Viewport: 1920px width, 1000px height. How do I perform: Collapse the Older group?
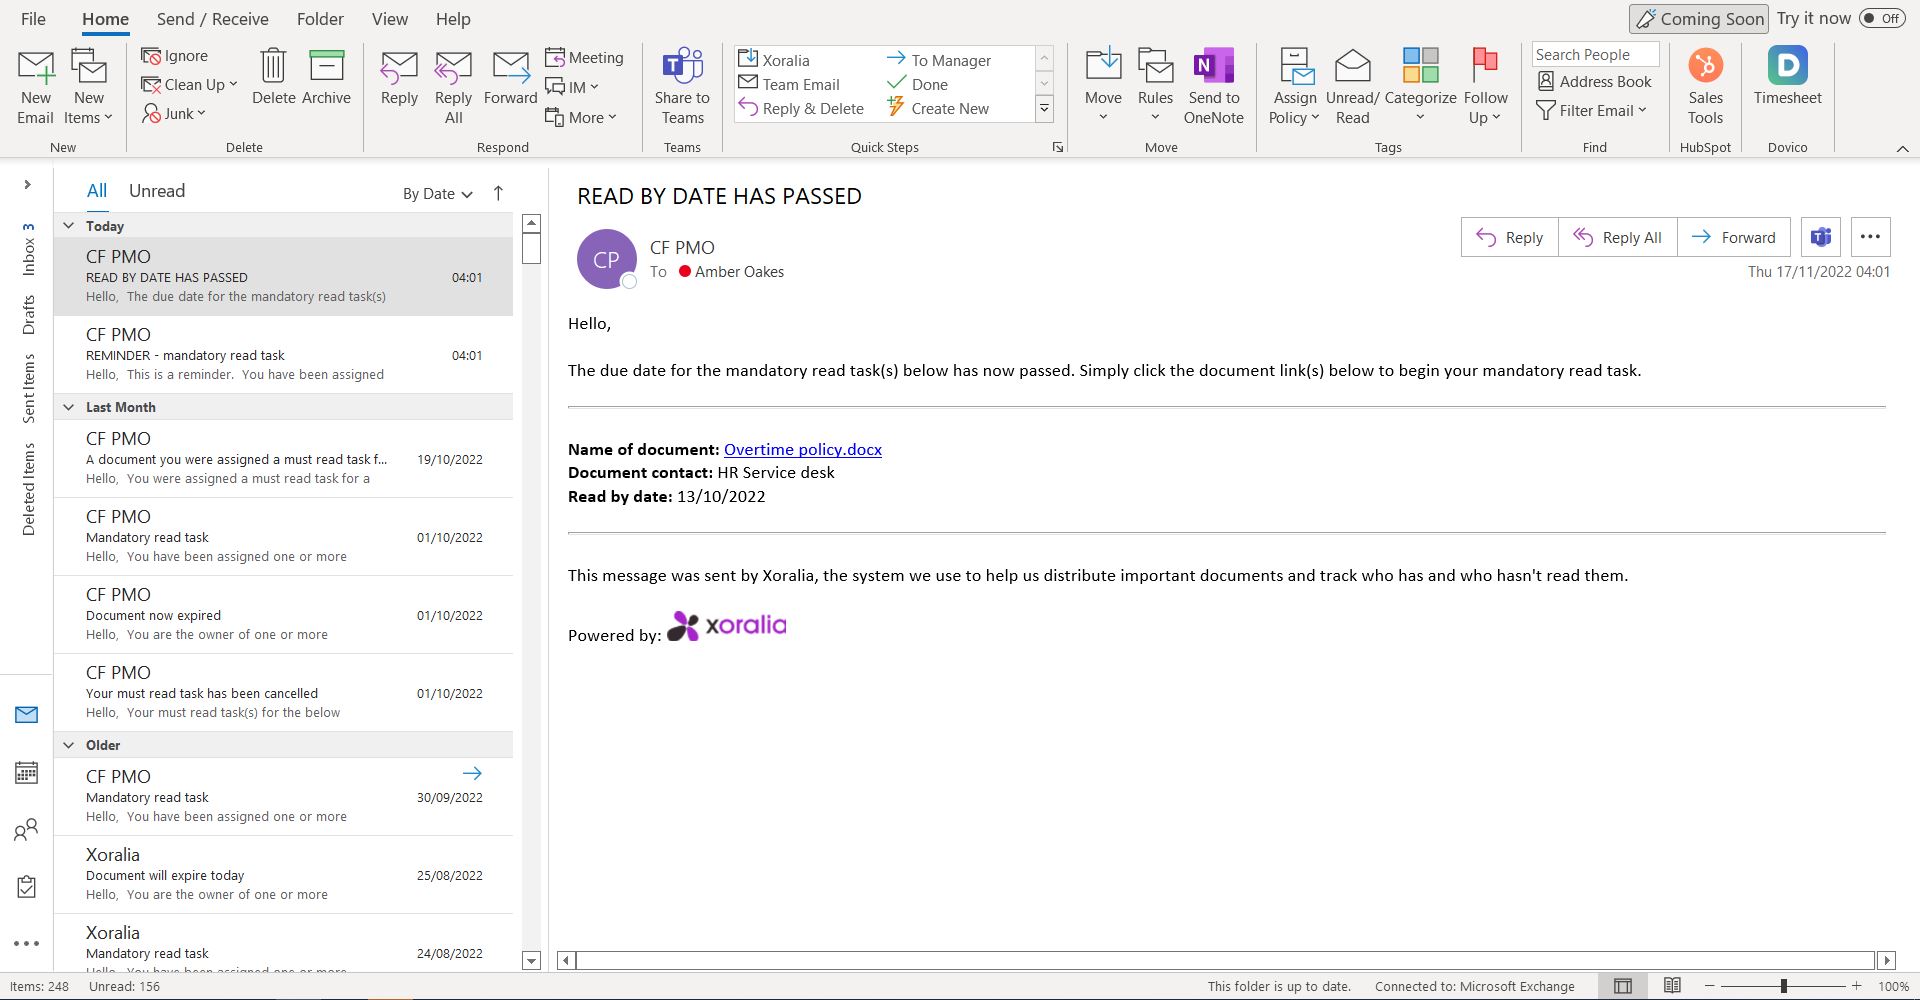click(x=69, y=745)
